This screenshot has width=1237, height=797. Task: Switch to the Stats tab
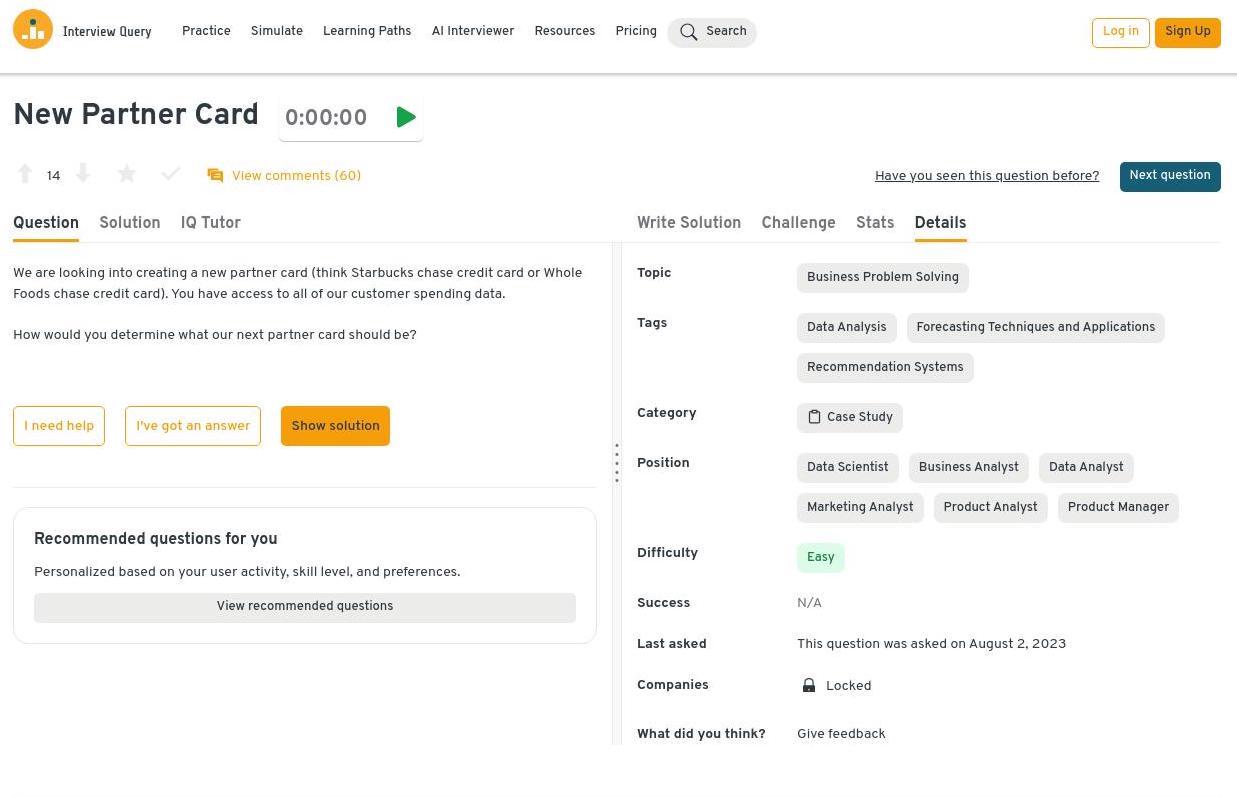[x=874, y=223]
